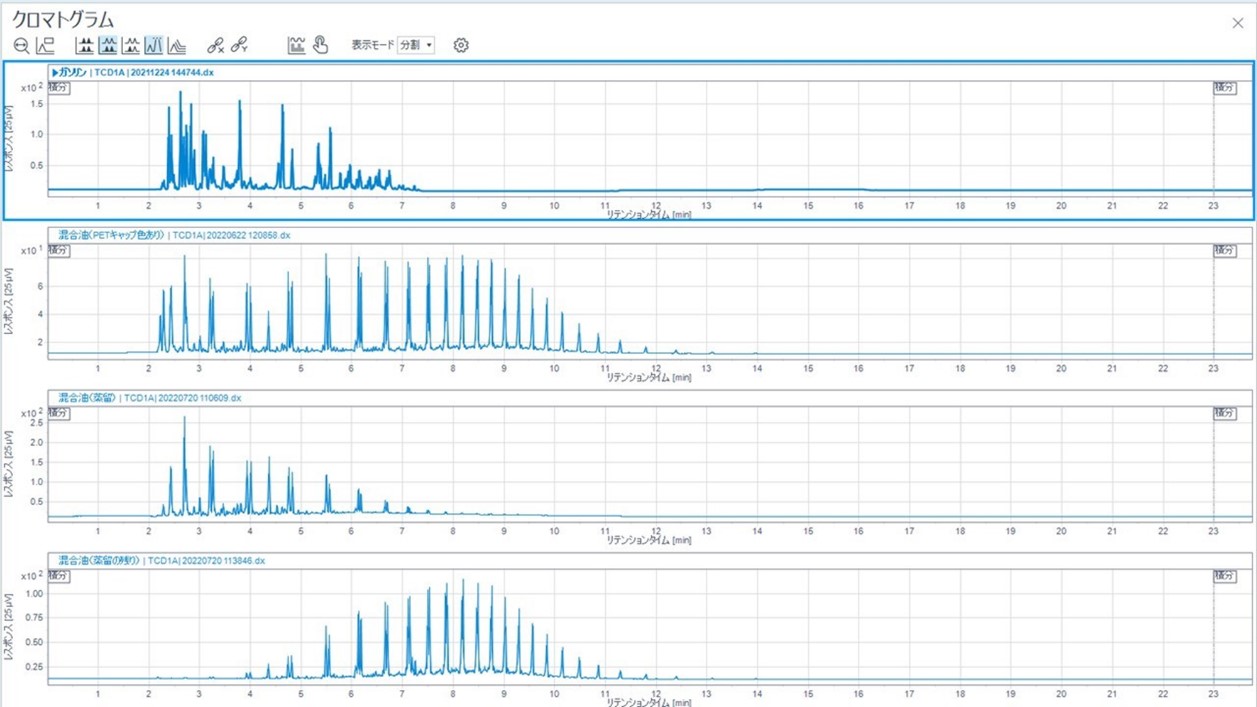The image size is (1257, 707).
Task: Select the first chromatogram layout icon
Action: pyautogui.click(x=85, y=45)
